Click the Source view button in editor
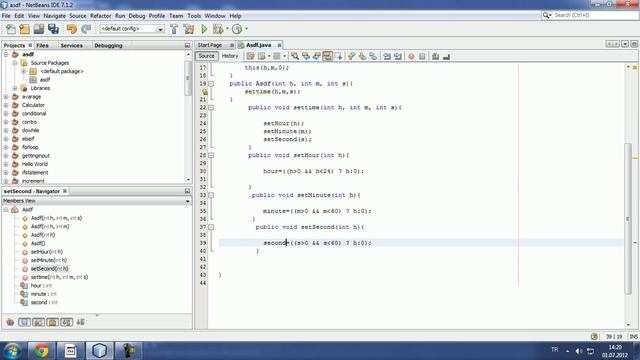Screen dimensions: 640x360 [x=207, y=56]
